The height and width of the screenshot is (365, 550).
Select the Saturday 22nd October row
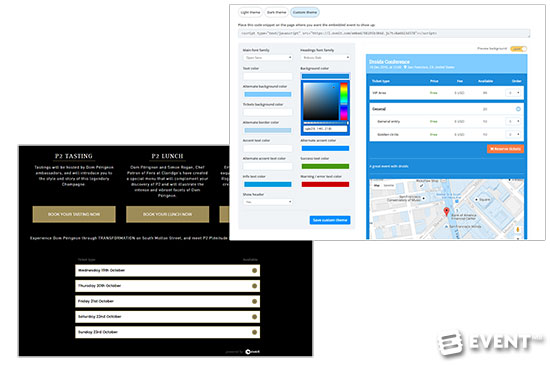click(167, 317)
